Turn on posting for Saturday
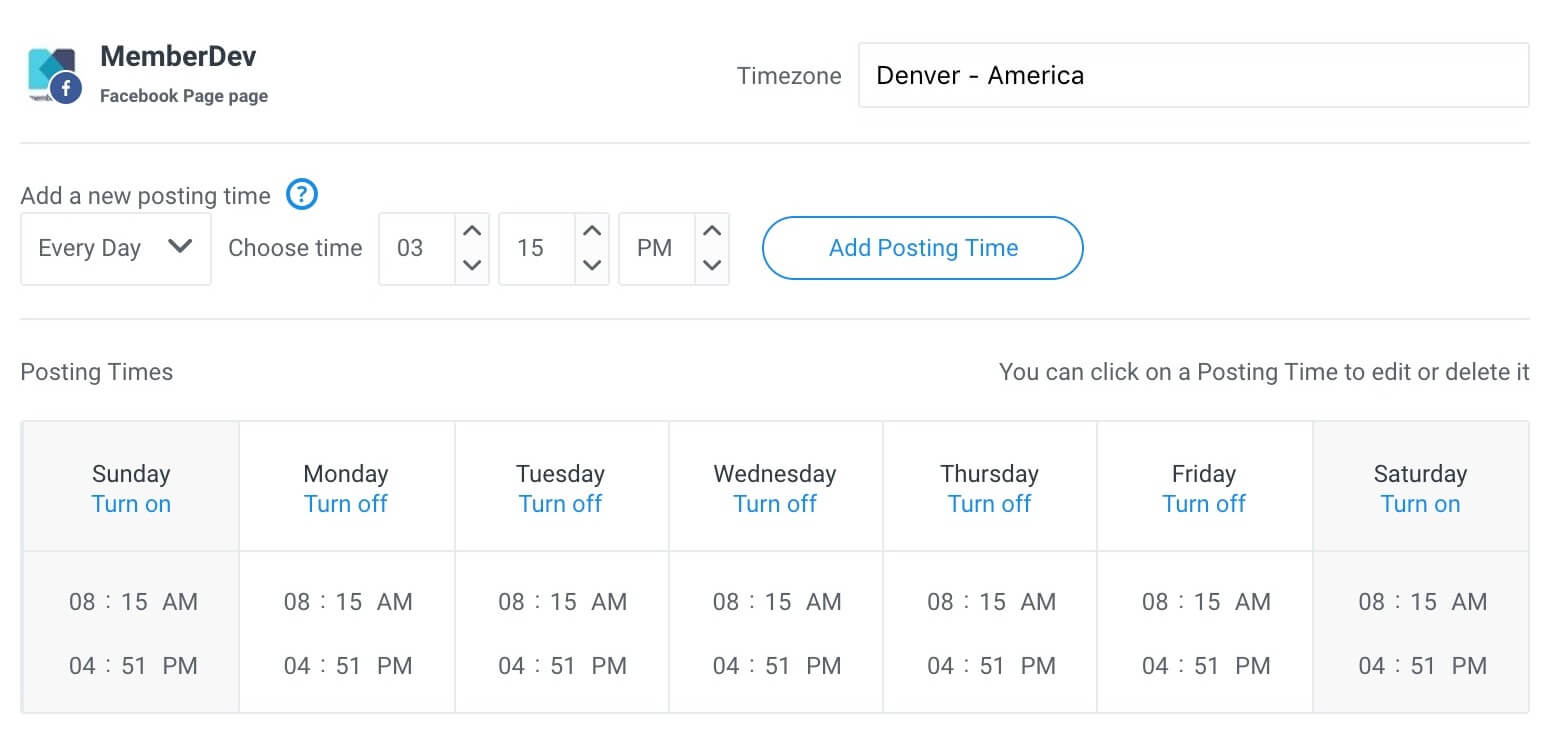 (x=1420, y=504)
